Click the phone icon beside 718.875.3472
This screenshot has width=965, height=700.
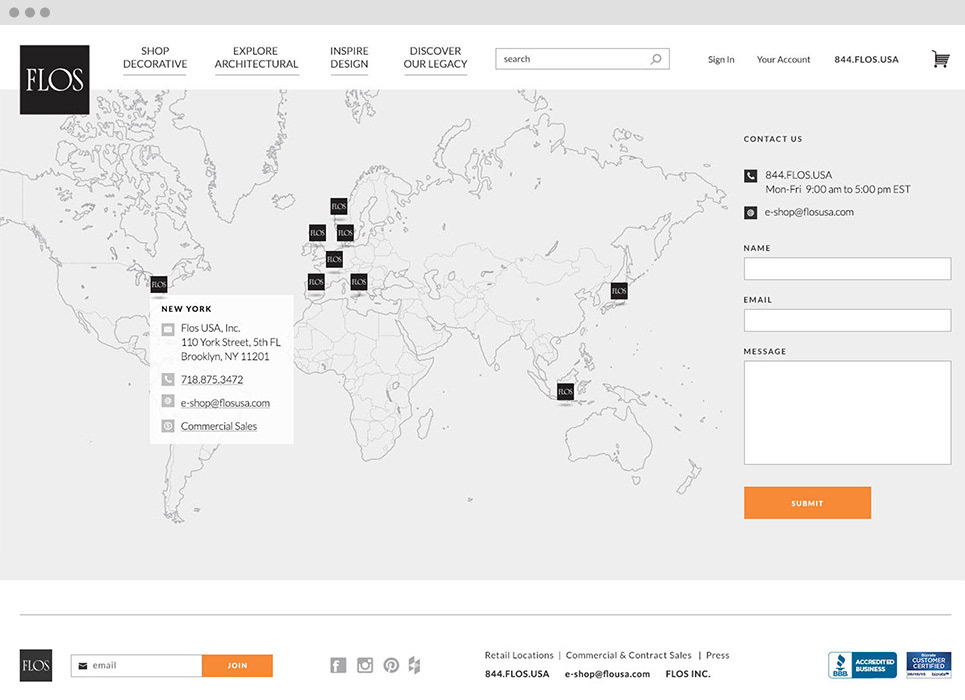coord(167,379)
